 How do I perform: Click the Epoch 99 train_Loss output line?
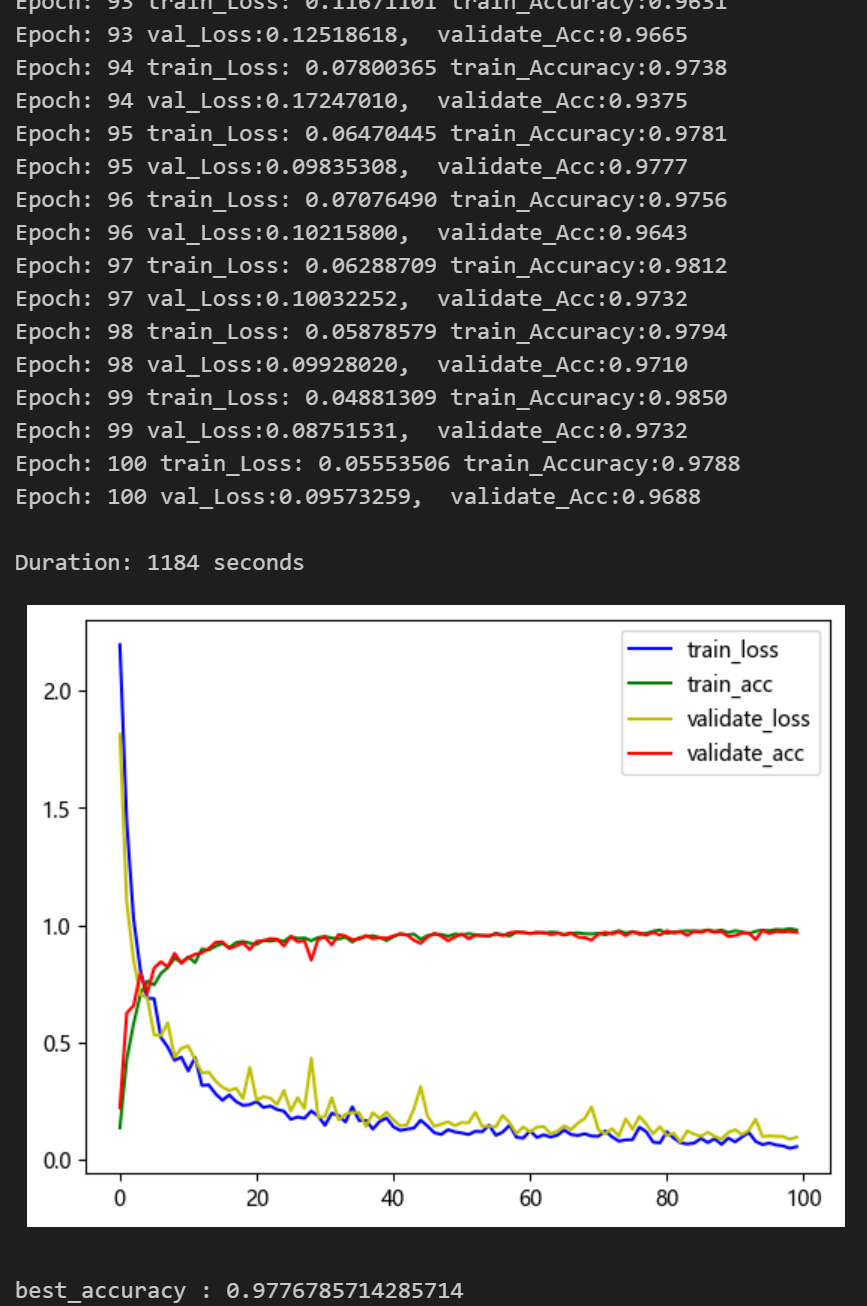[x=371, y=398]
